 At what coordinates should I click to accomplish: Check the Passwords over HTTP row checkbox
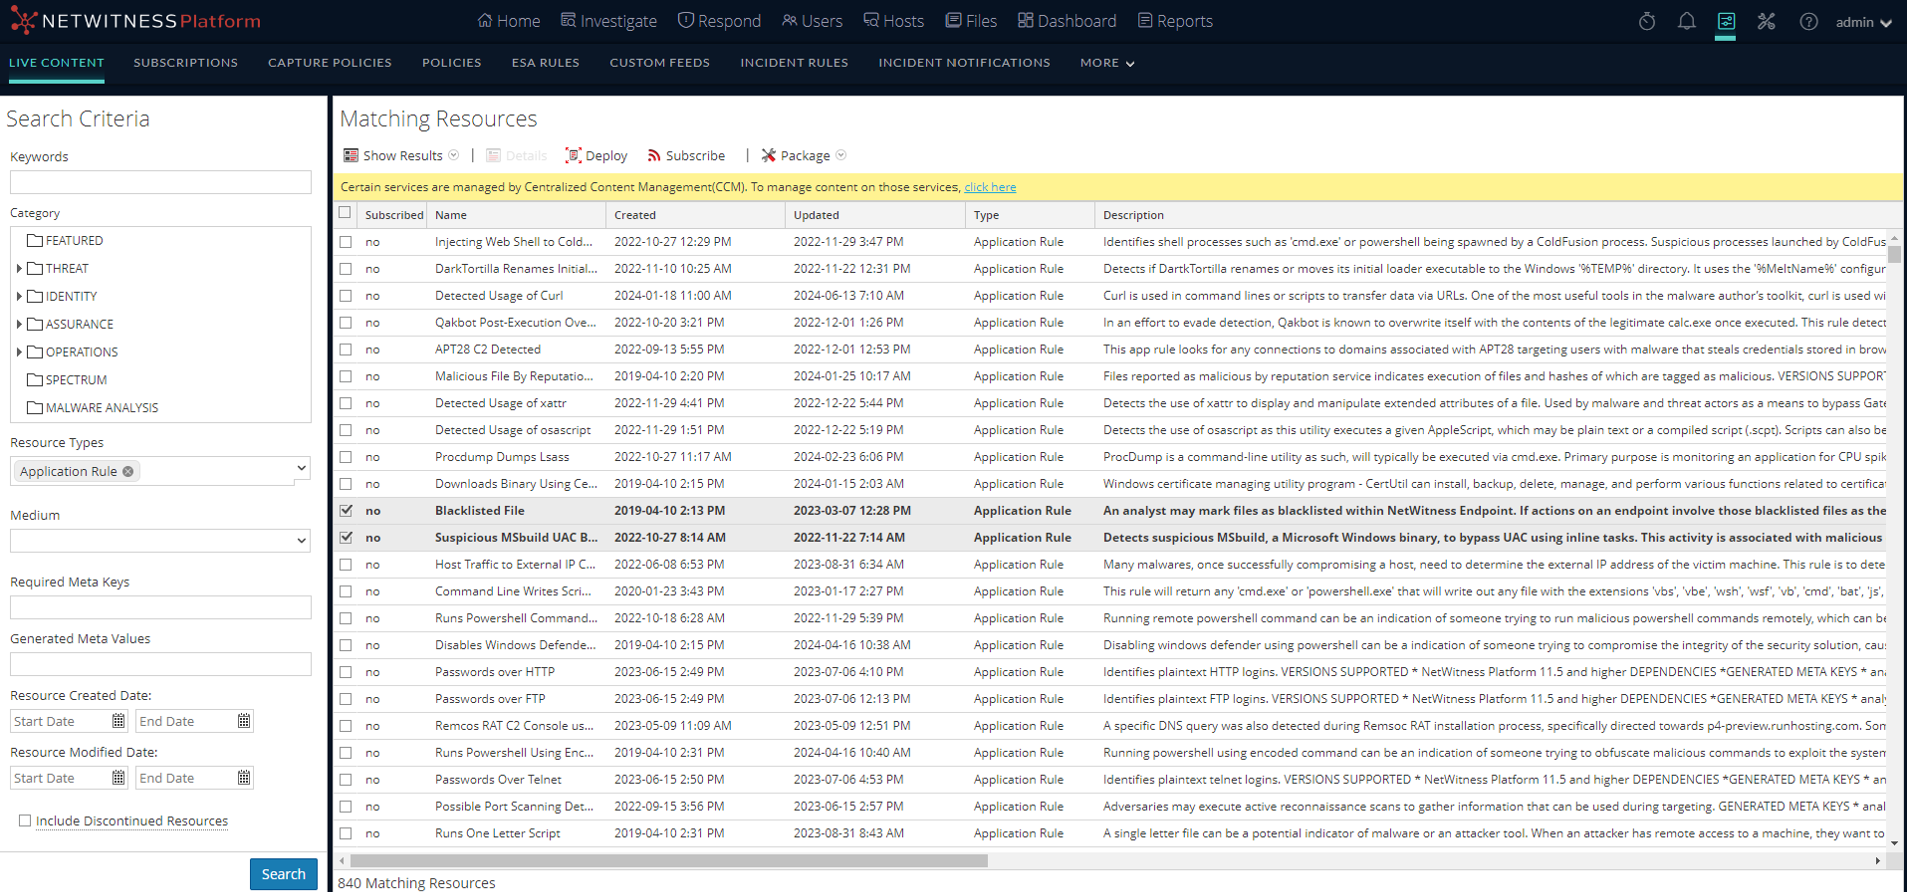(x=346, y=673)
